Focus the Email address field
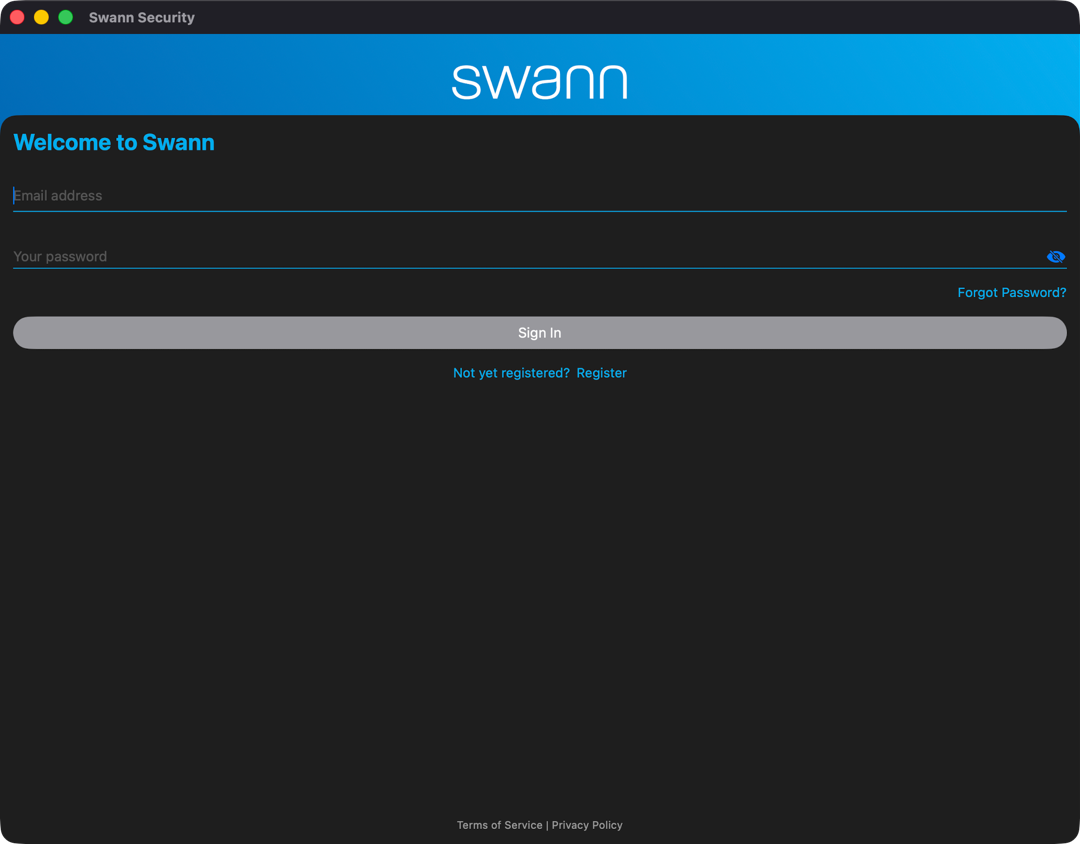Viewport: 1080px width, 844px height. [x=539, y=196]
